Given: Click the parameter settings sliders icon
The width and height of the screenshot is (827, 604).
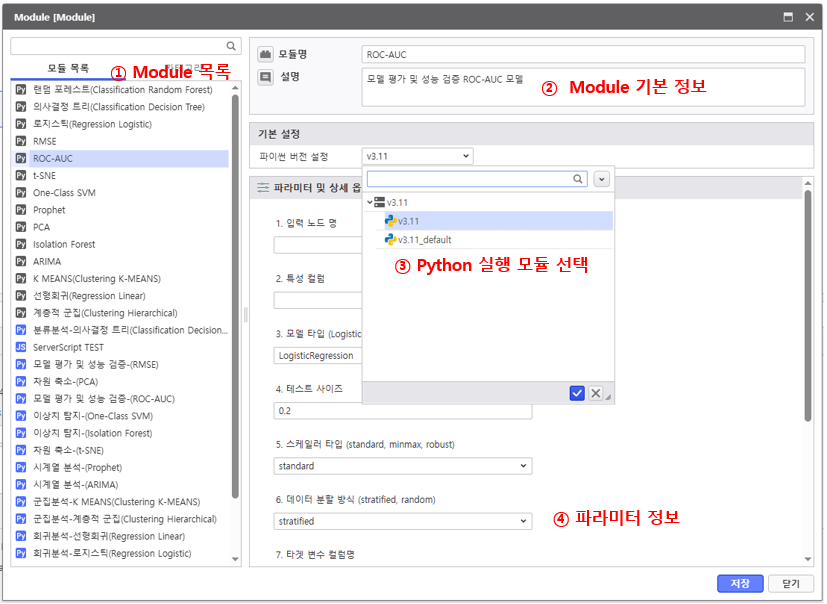Looking at the screenshot, I should 264,187.
